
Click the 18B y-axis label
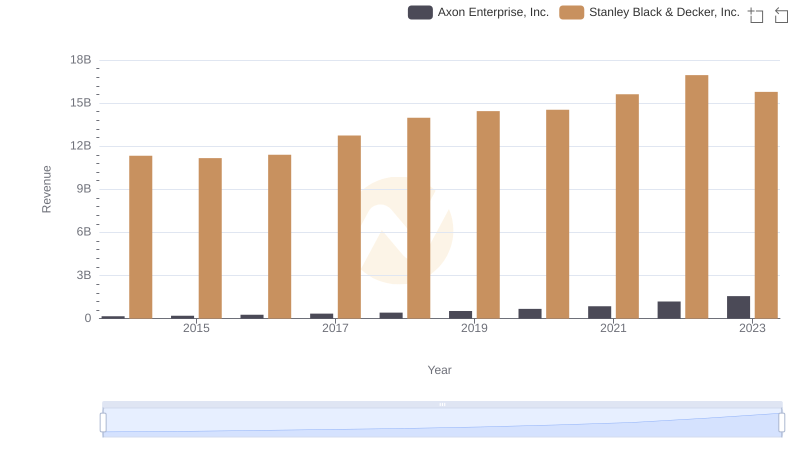81,60
